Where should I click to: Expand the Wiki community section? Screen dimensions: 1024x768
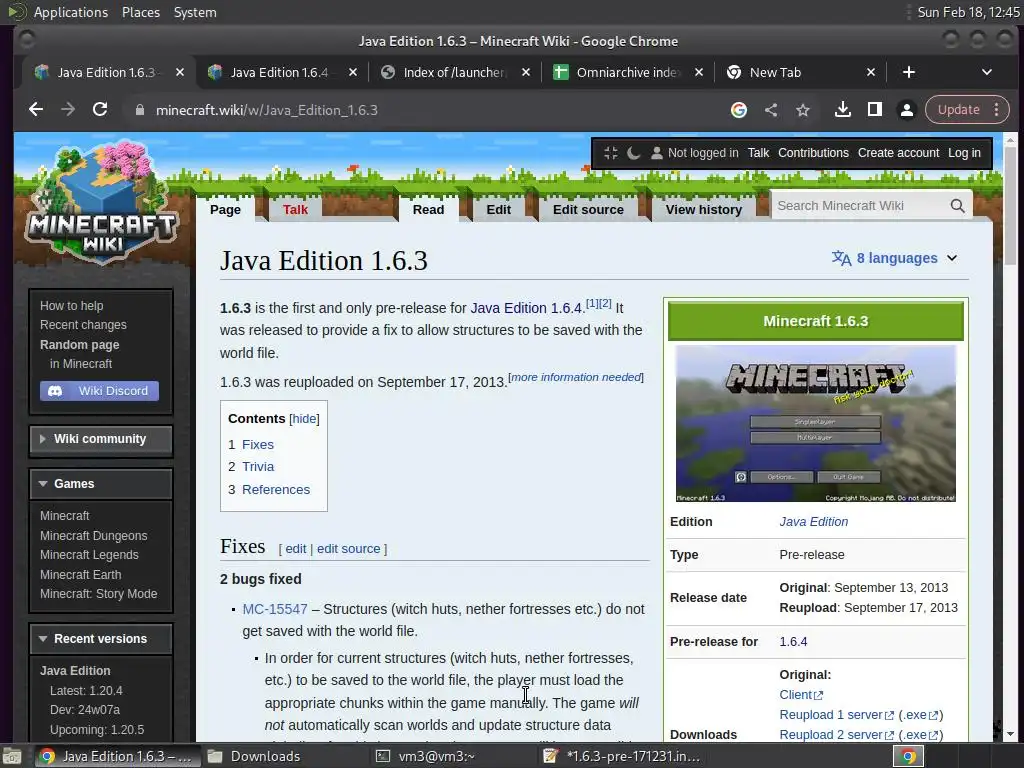pos(101,439)
